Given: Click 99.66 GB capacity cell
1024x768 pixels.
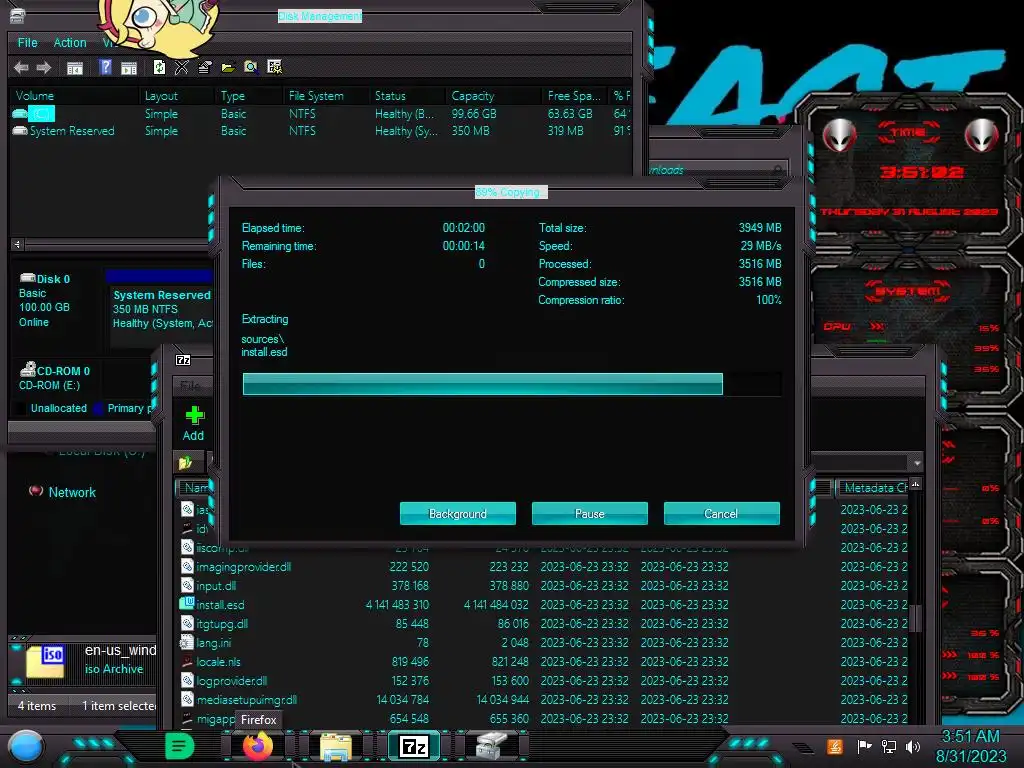Looking at the screenshot, I should tap(474, 114).
